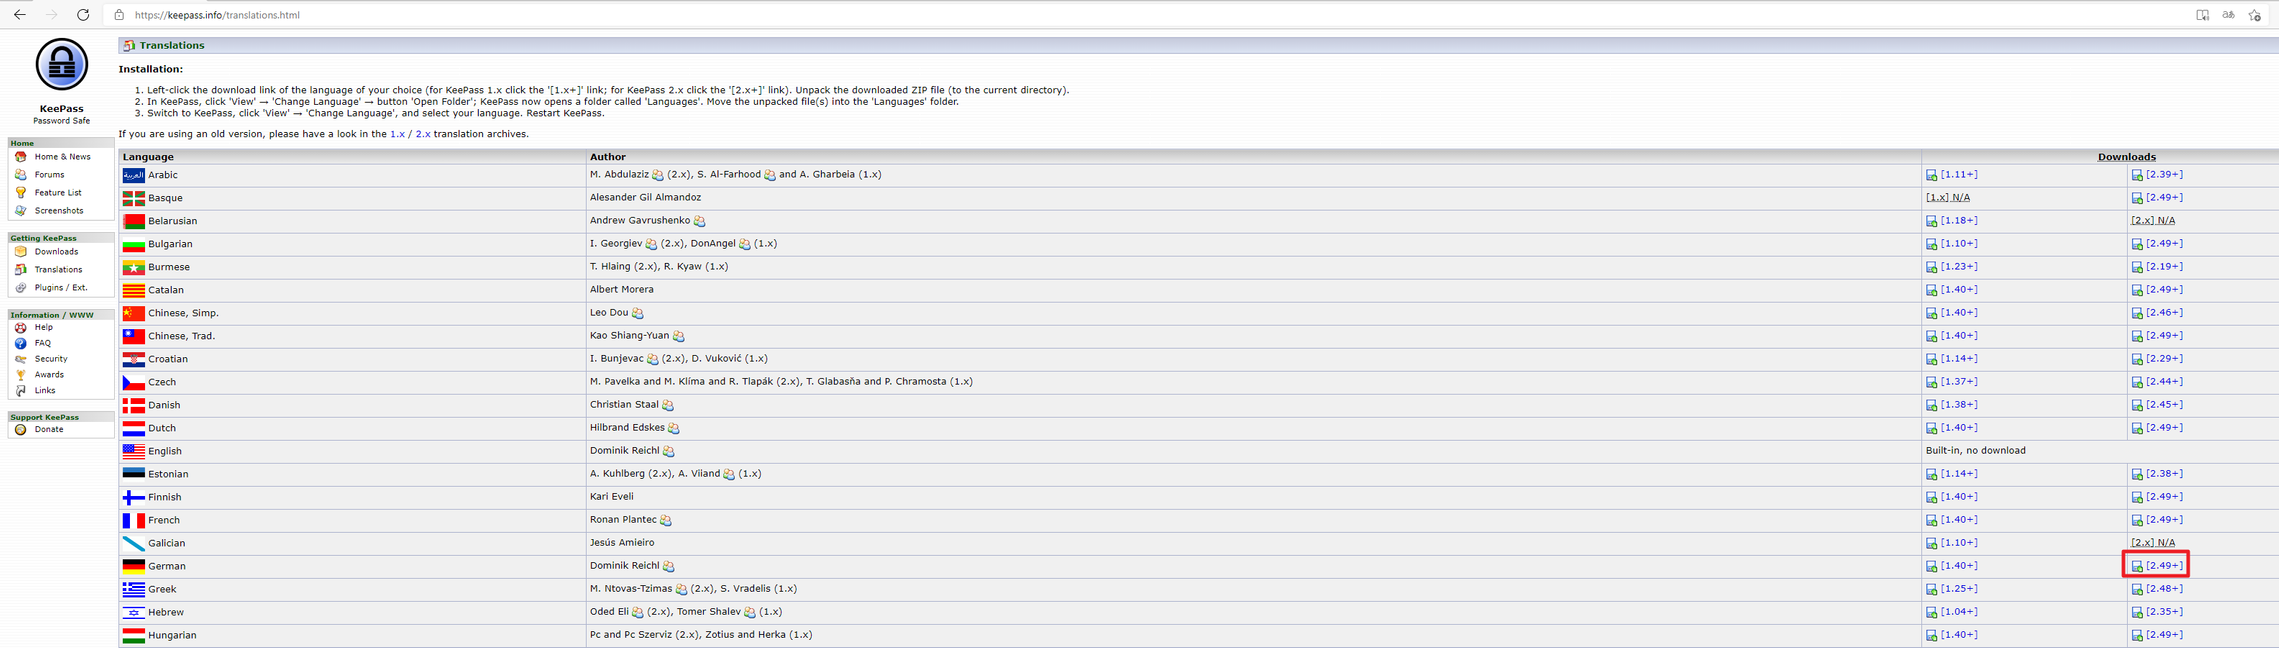Go to Forums from the sidebar
The width and height of the screenshot is (2279, 648).
pos(49,175)
